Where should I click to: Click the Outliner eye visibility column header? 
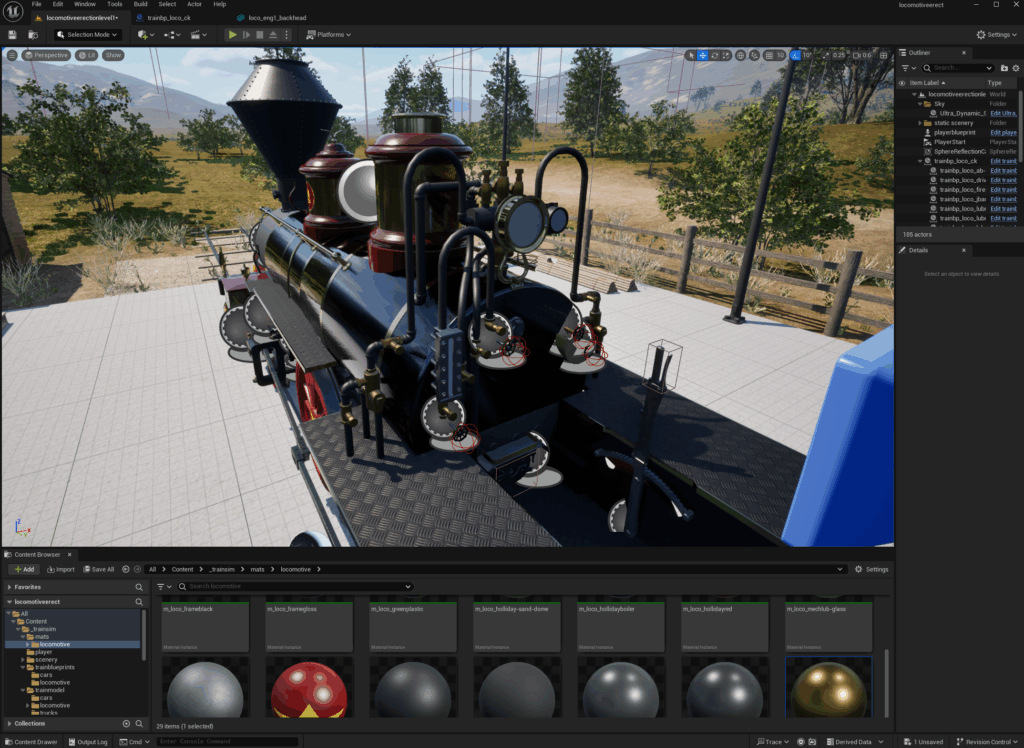(902, 83)
